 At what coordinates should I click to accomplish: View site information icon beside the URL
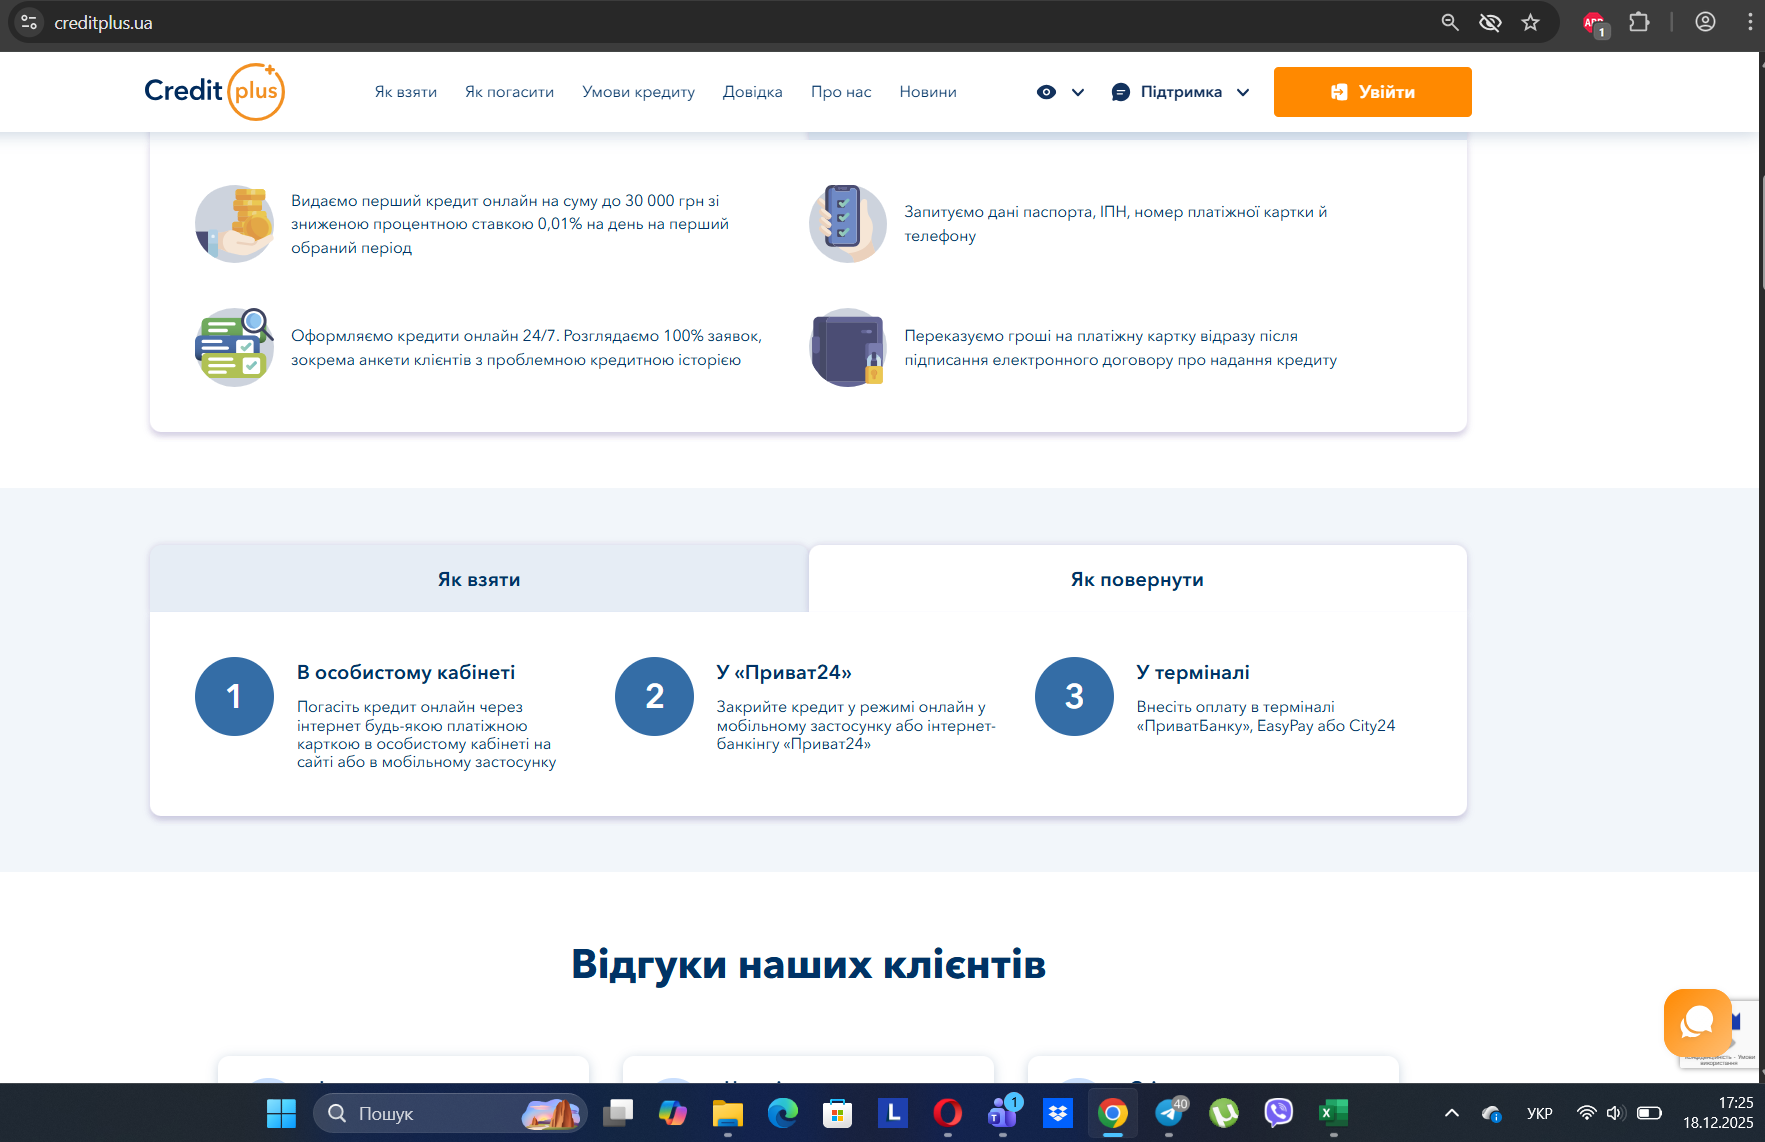tap(29, 22)
